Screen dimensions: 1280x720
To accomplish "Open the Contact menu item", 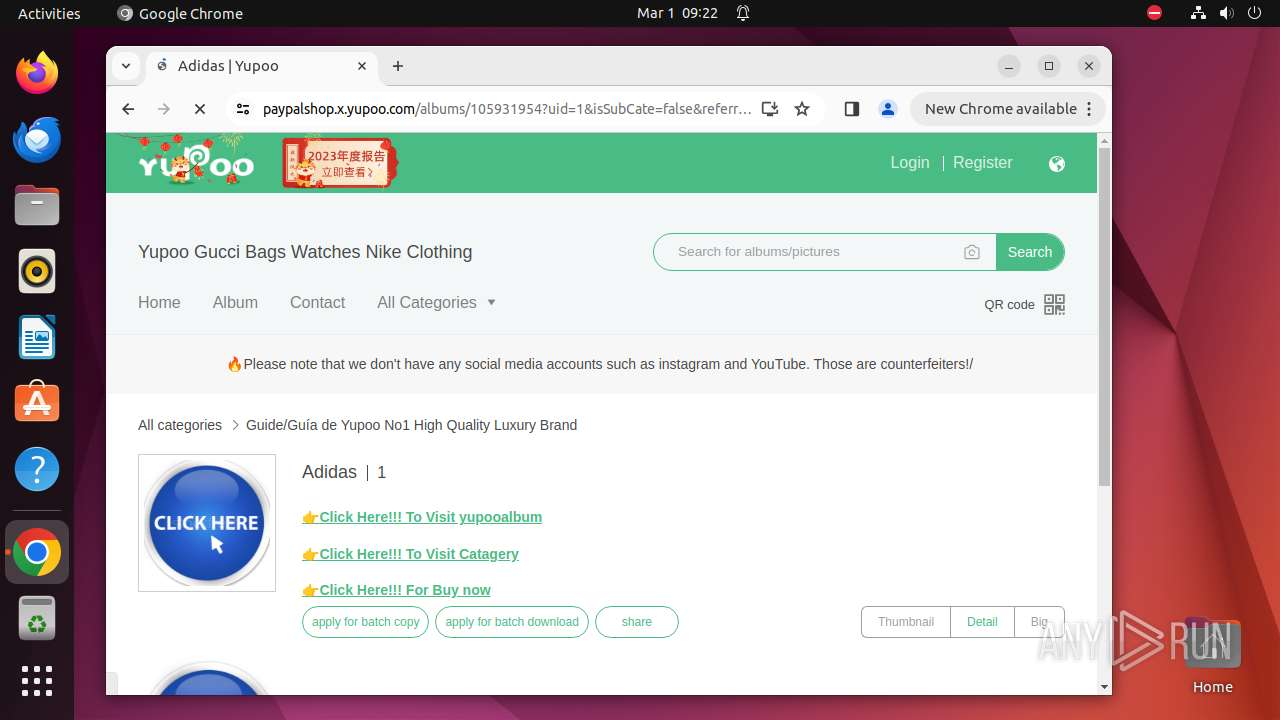I will 317,302.
